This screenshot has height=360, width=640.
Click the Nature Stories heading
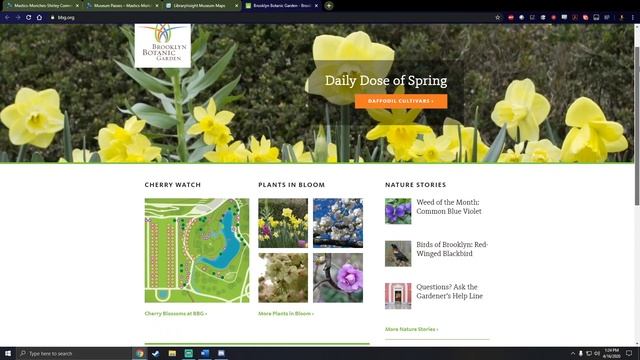click(416, 185)
